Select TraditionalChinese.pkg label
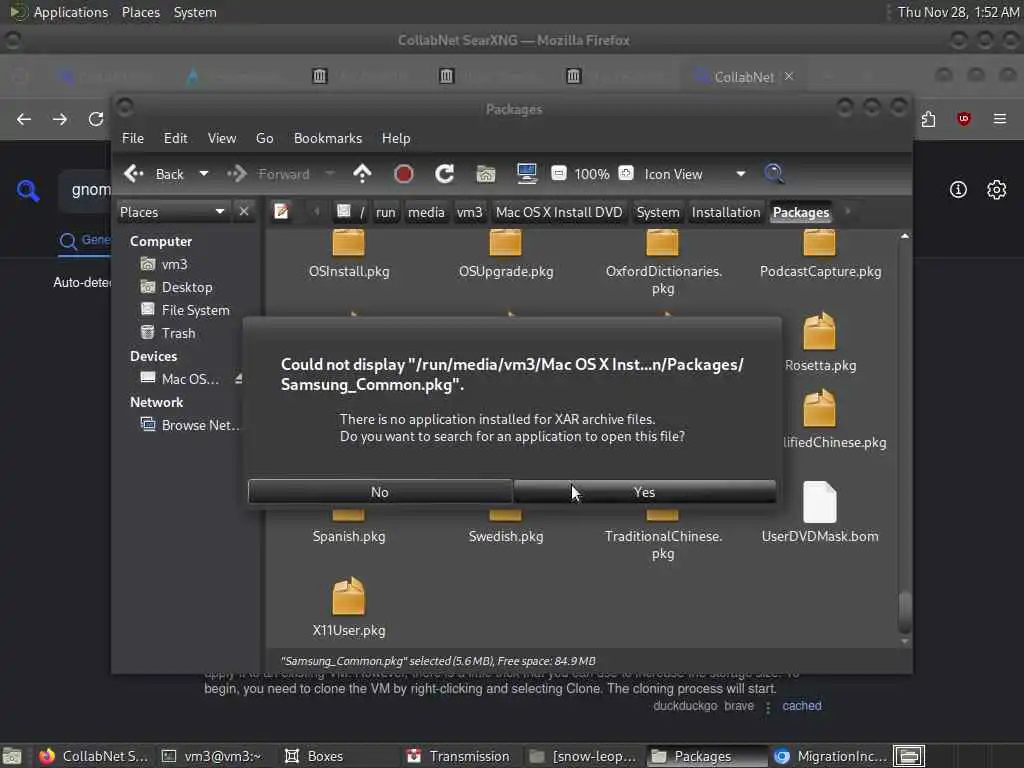This screenshot has height=768, width=1024. coord(663,545)
